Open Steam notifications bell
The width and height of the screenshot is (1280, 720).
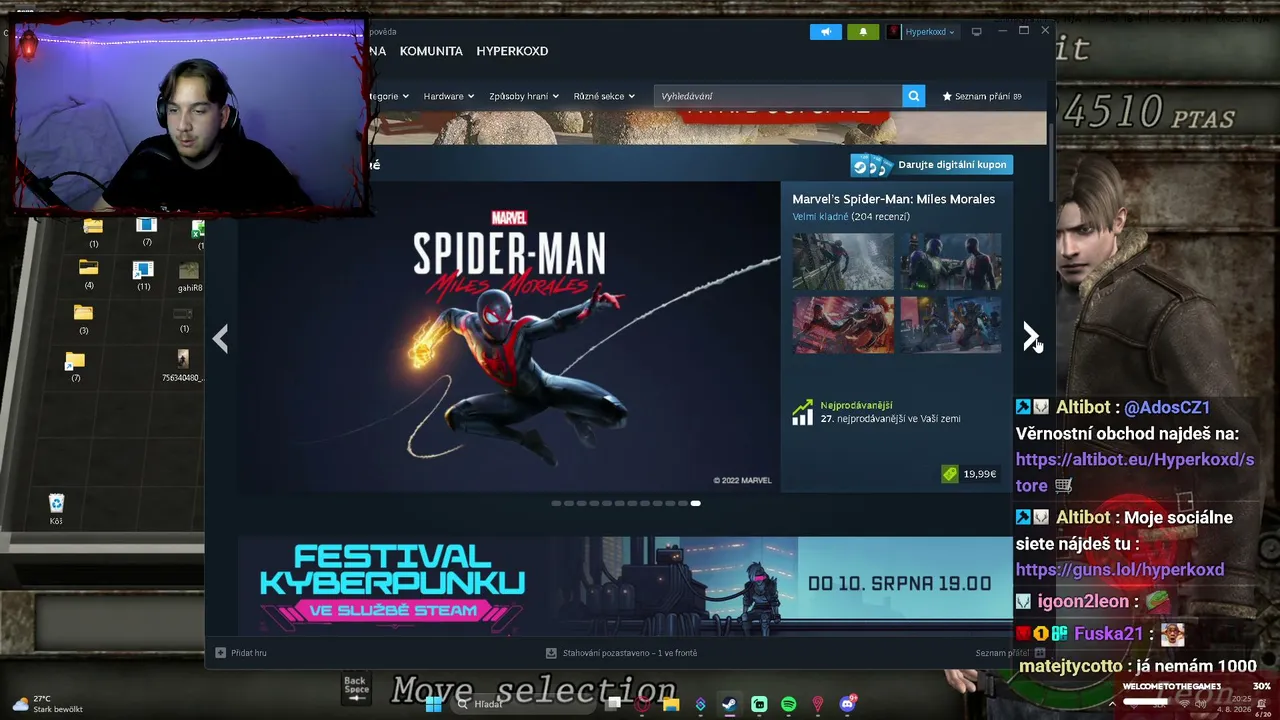pyautogui.click(x=863, y=32)
